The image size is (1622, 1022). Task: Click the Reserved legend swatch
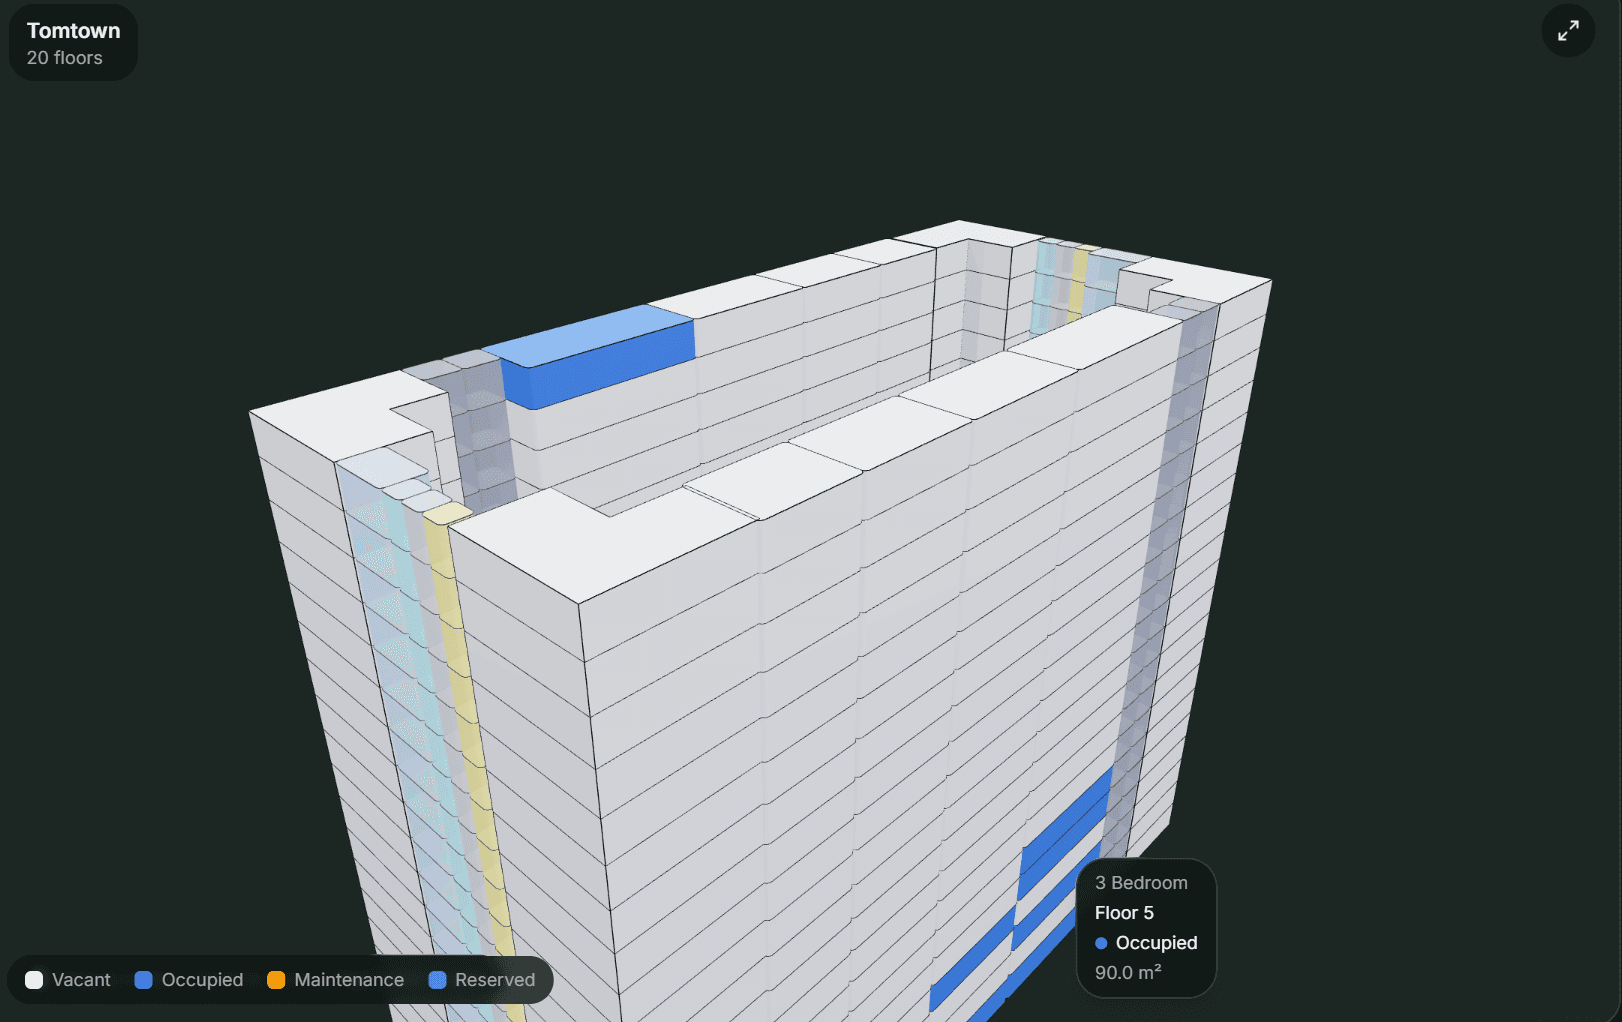click(437, 980)
